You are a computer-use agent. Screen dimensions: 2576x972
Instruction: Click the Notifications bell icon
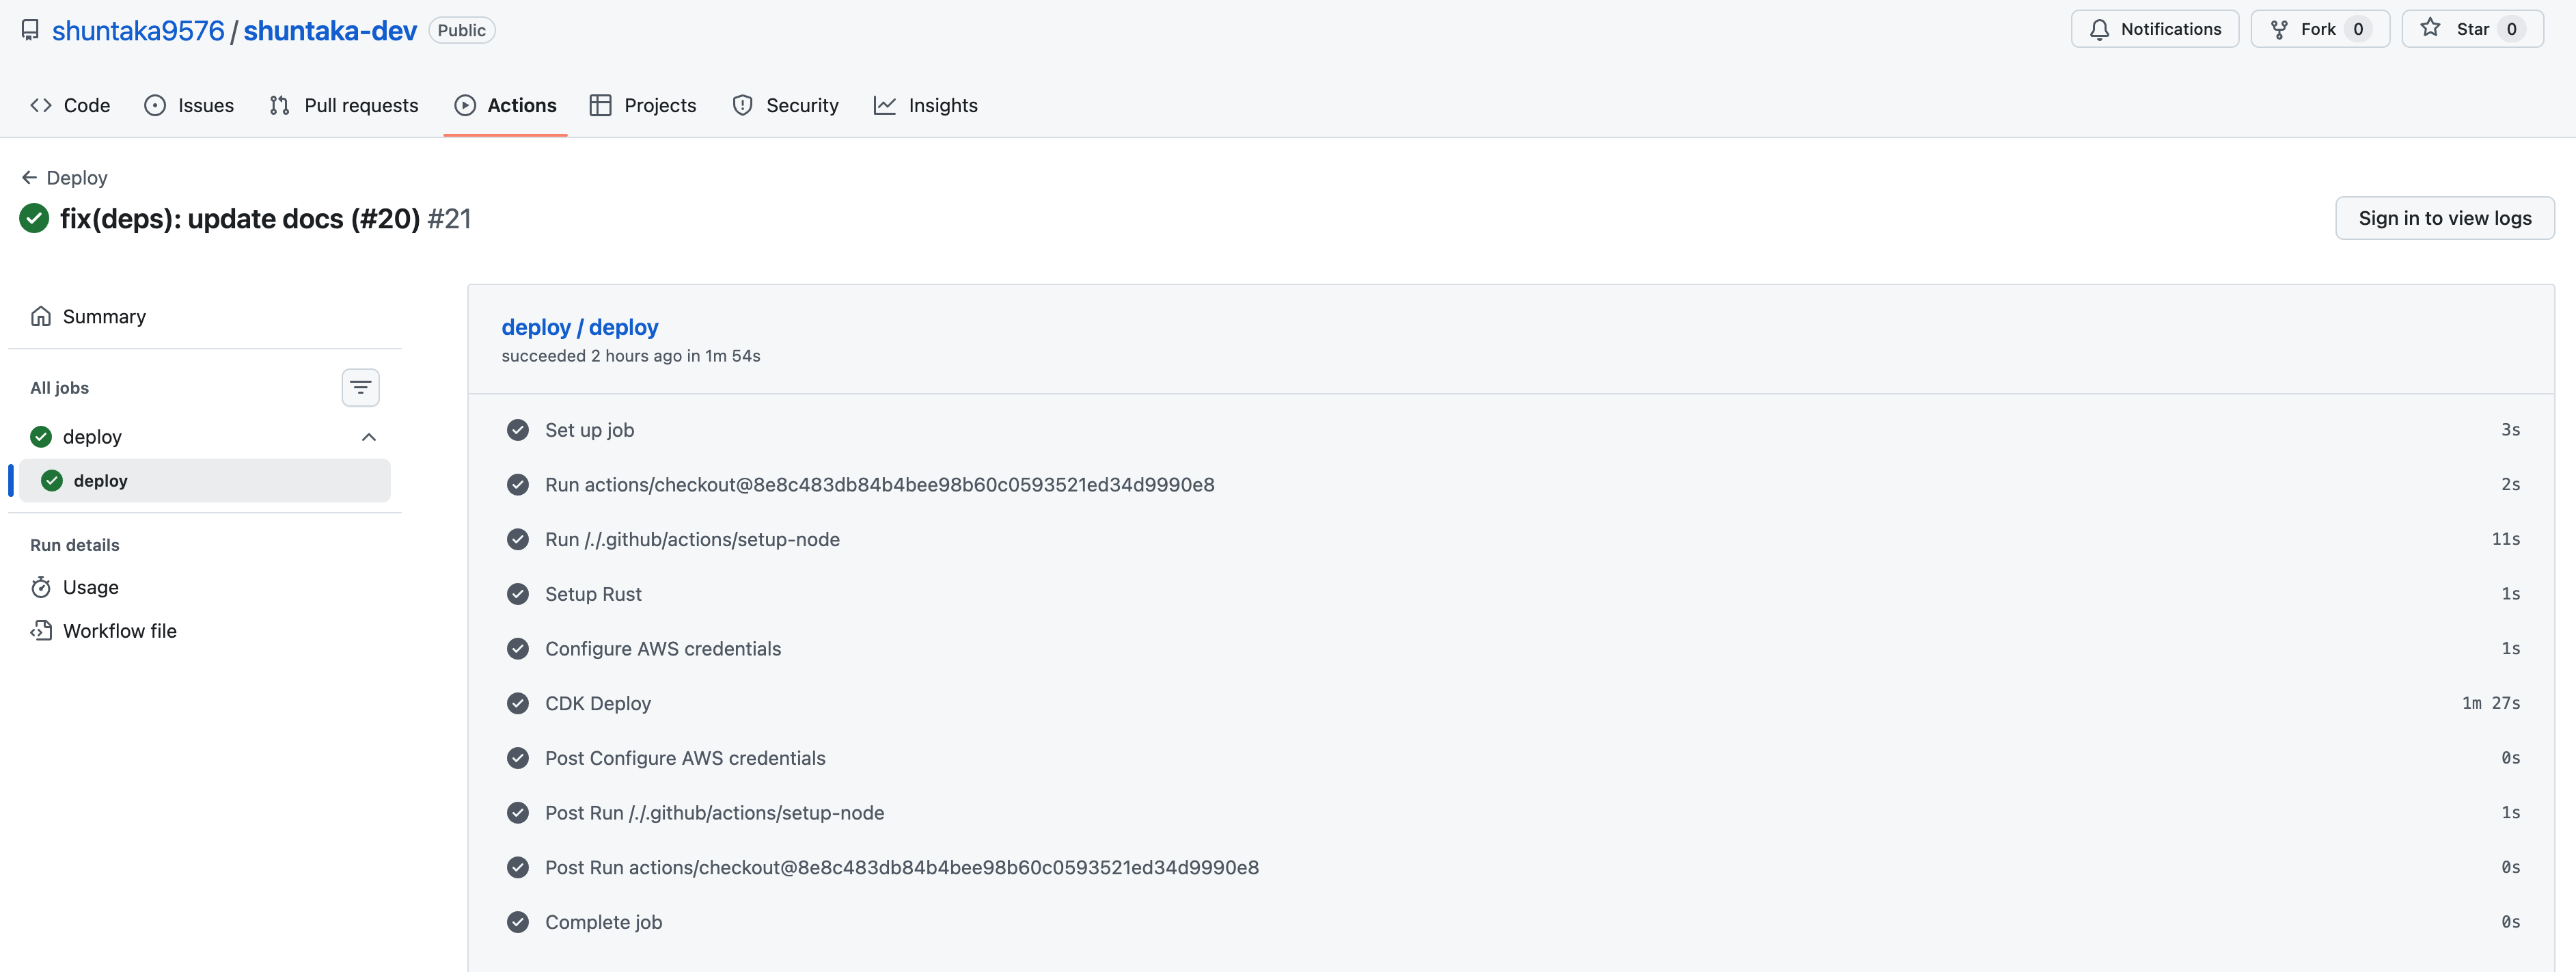point(2099,30)
